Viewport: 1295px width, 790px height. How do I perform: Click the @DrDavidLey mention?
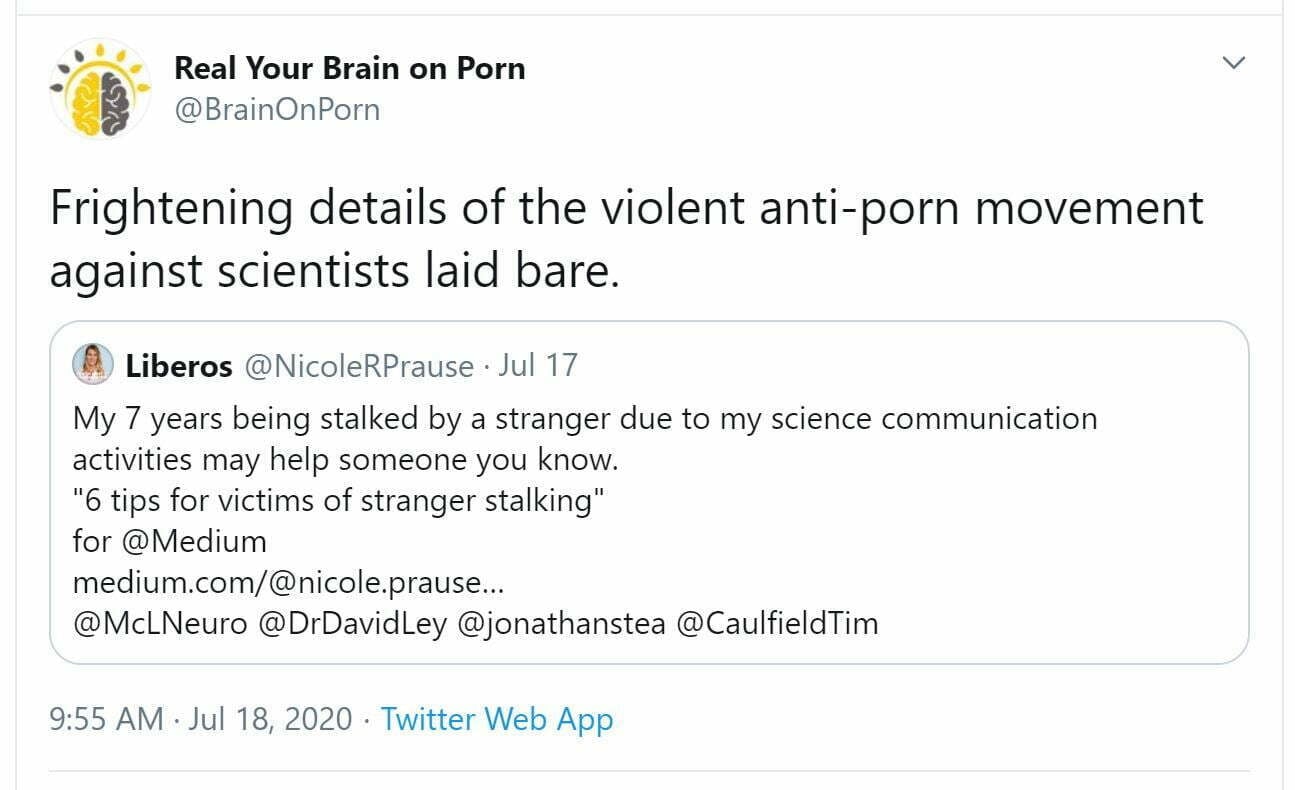352,623
